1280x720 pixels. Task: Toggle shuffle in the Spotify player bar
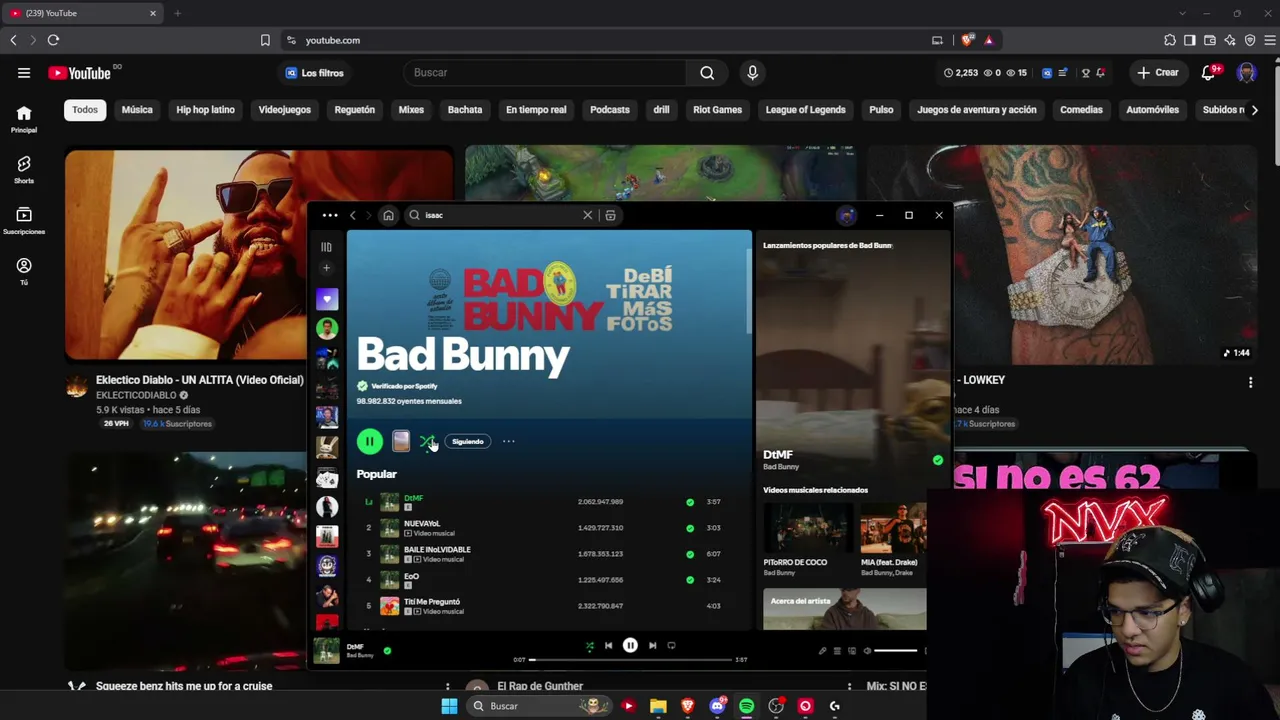[x=590, y=646]
